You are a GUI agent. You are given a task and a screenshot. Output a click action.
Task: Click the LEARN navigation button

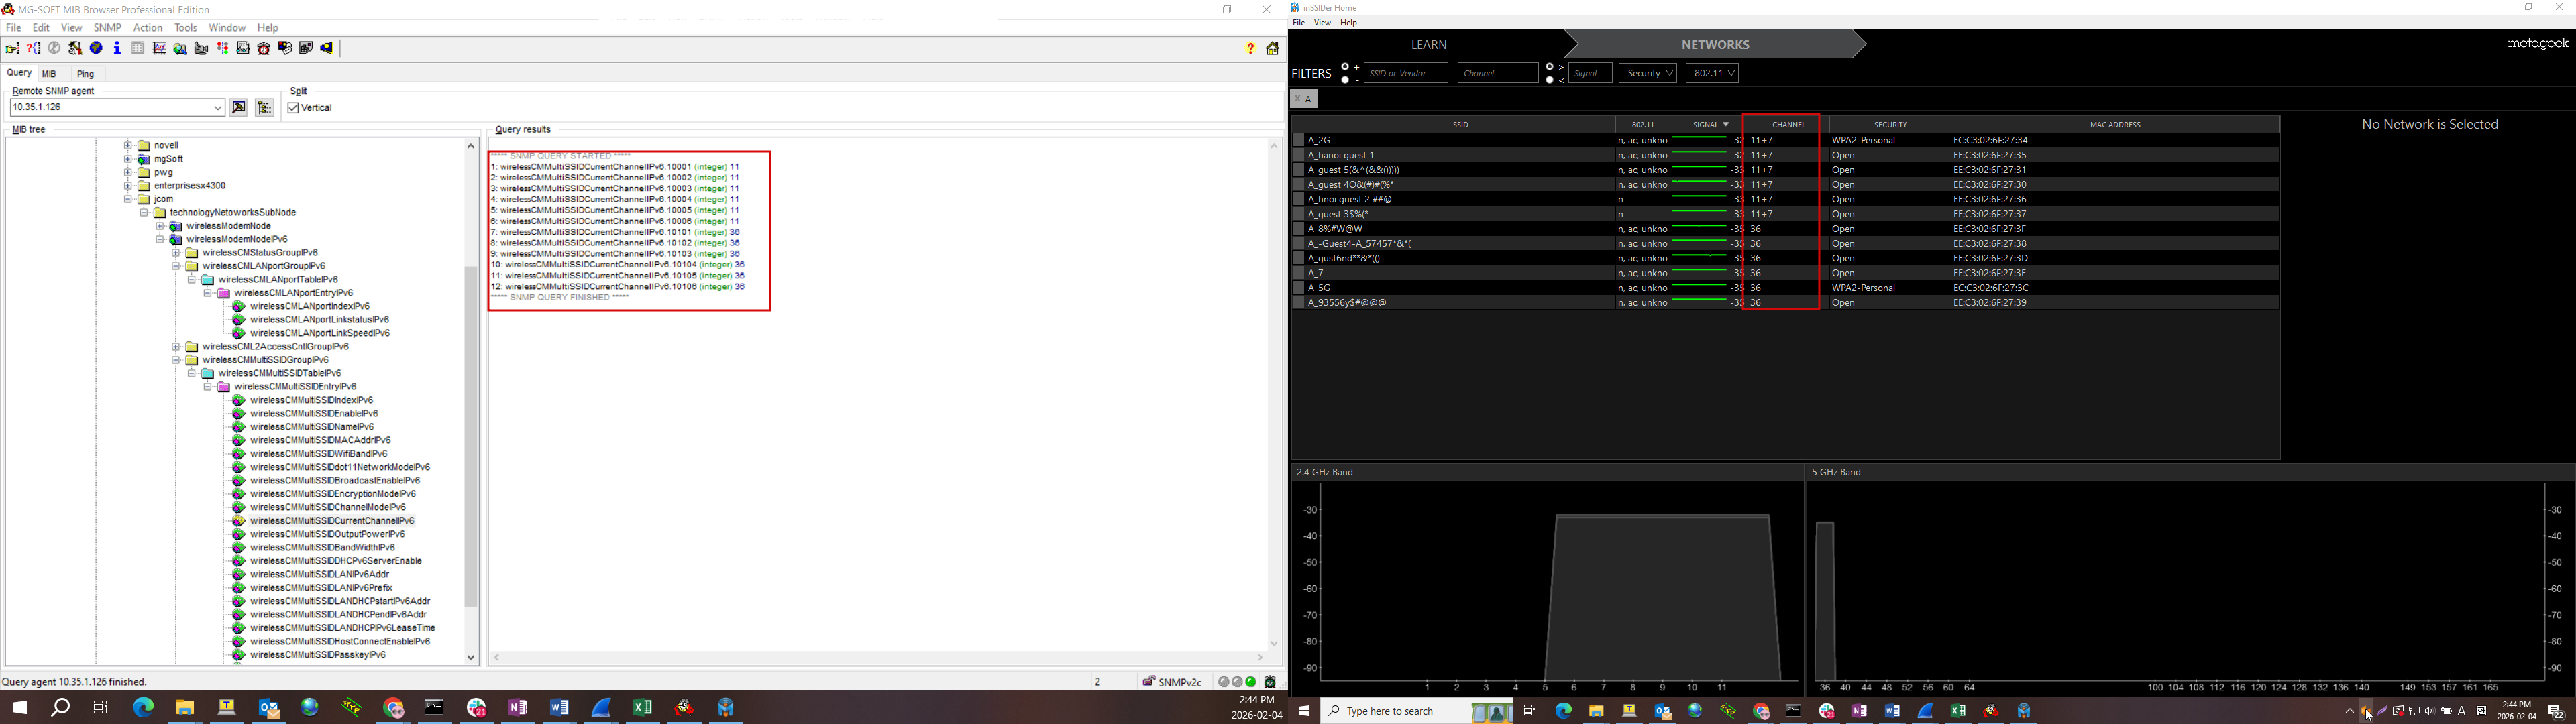1428,45
